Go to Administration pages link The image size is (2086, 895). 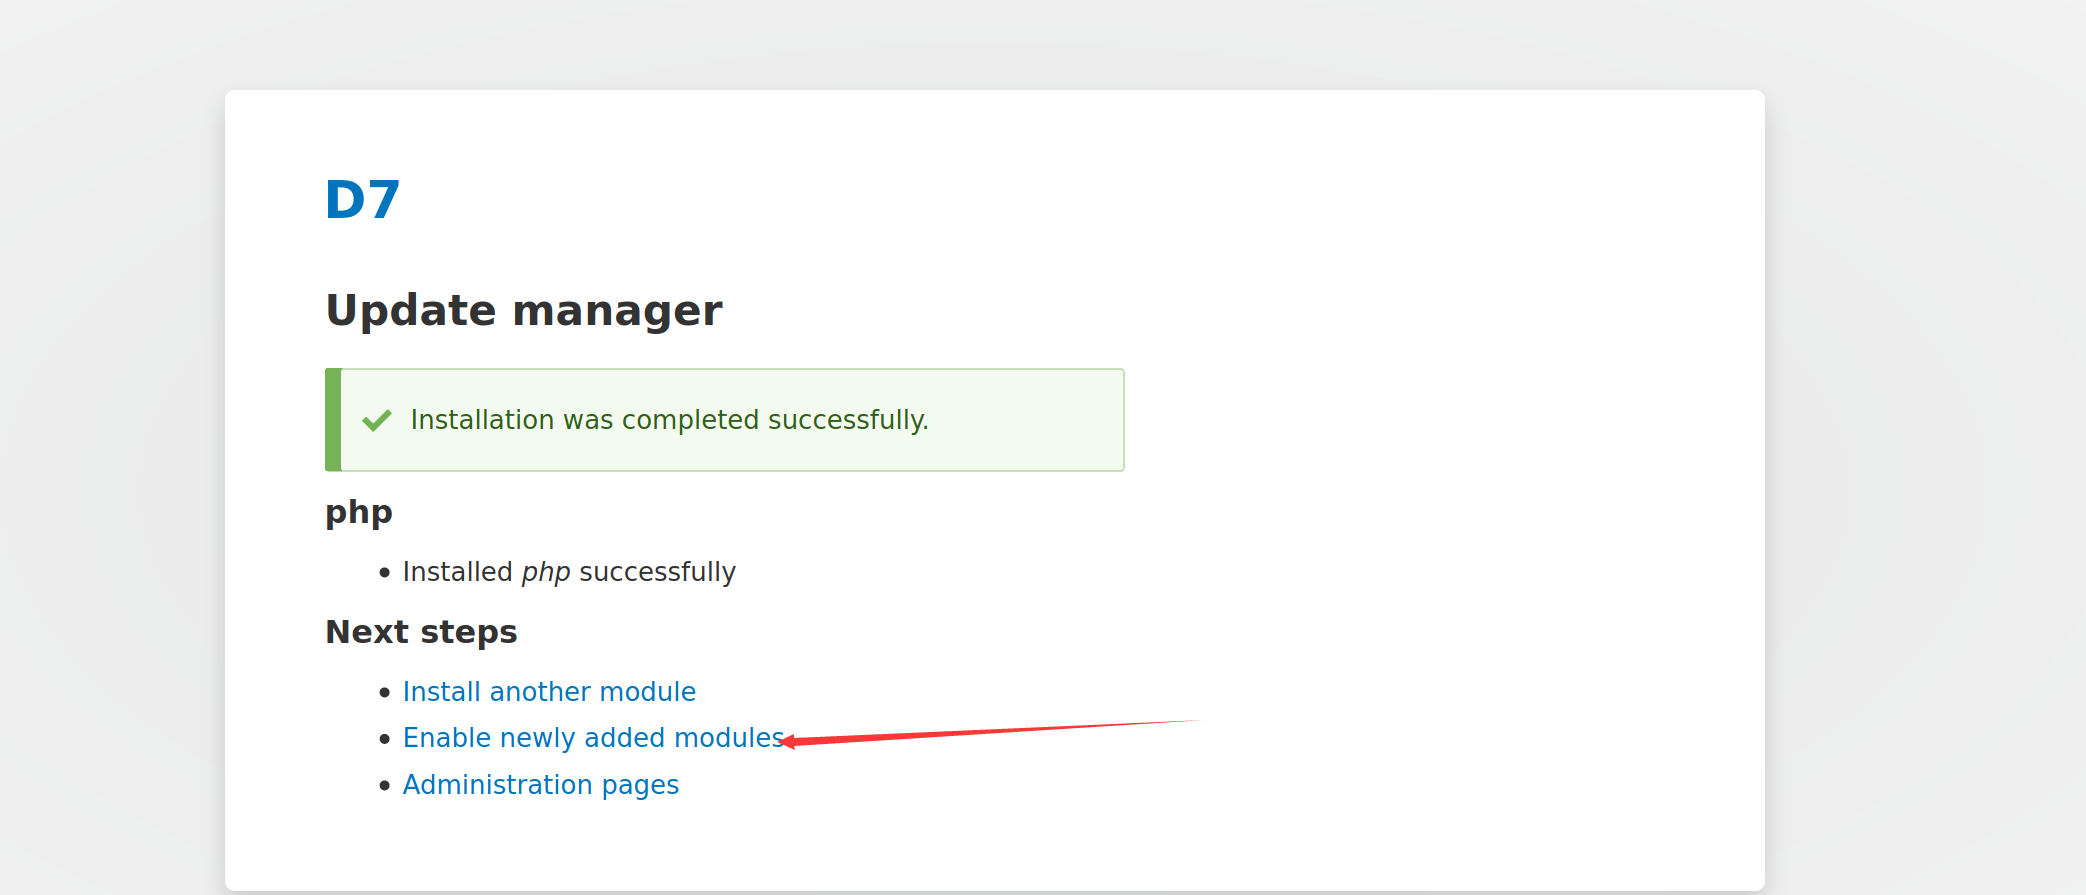541,785
